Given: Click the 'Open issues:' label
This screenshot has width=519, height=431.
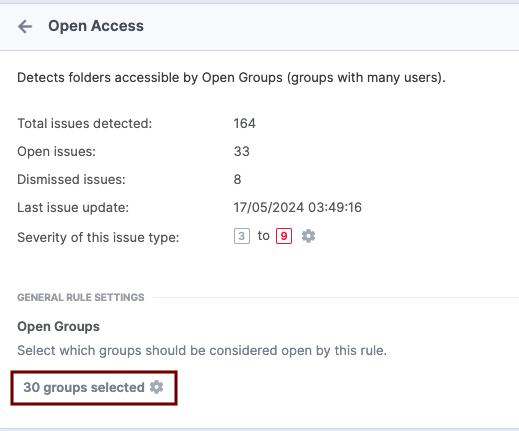Looking at the screenshot, I should pos(56,152).
